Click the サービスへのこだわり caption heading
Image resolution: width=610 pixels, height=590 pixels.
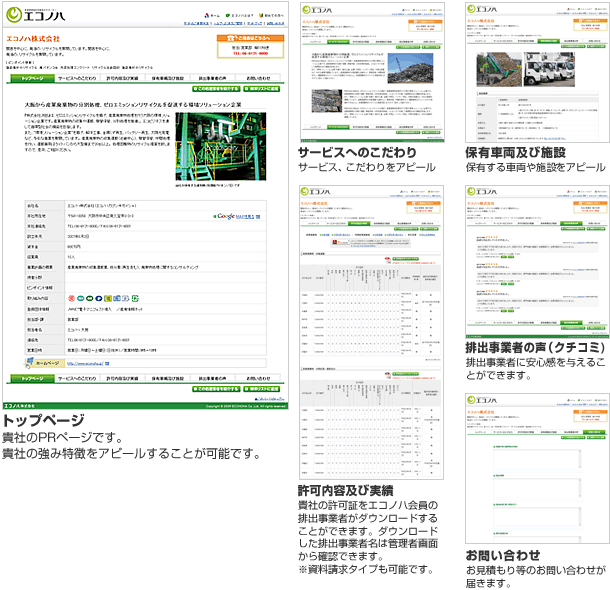358,152
